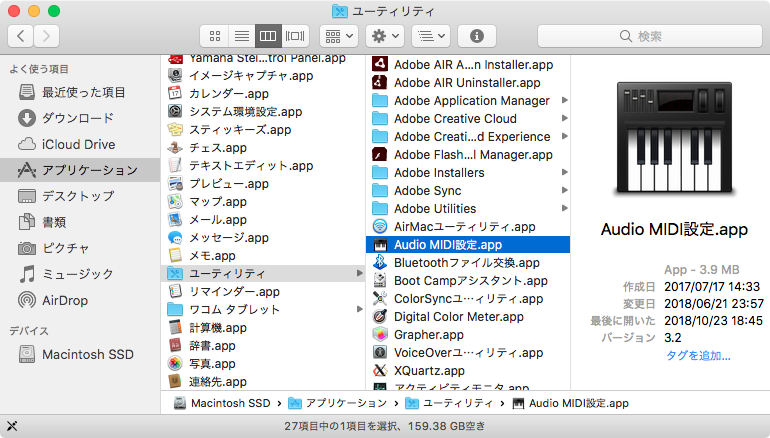The width and height of the screenshot is (770, 438).
Task: Click the VoiceOverユーティリティ.app icon
Action: coord(380,353)
